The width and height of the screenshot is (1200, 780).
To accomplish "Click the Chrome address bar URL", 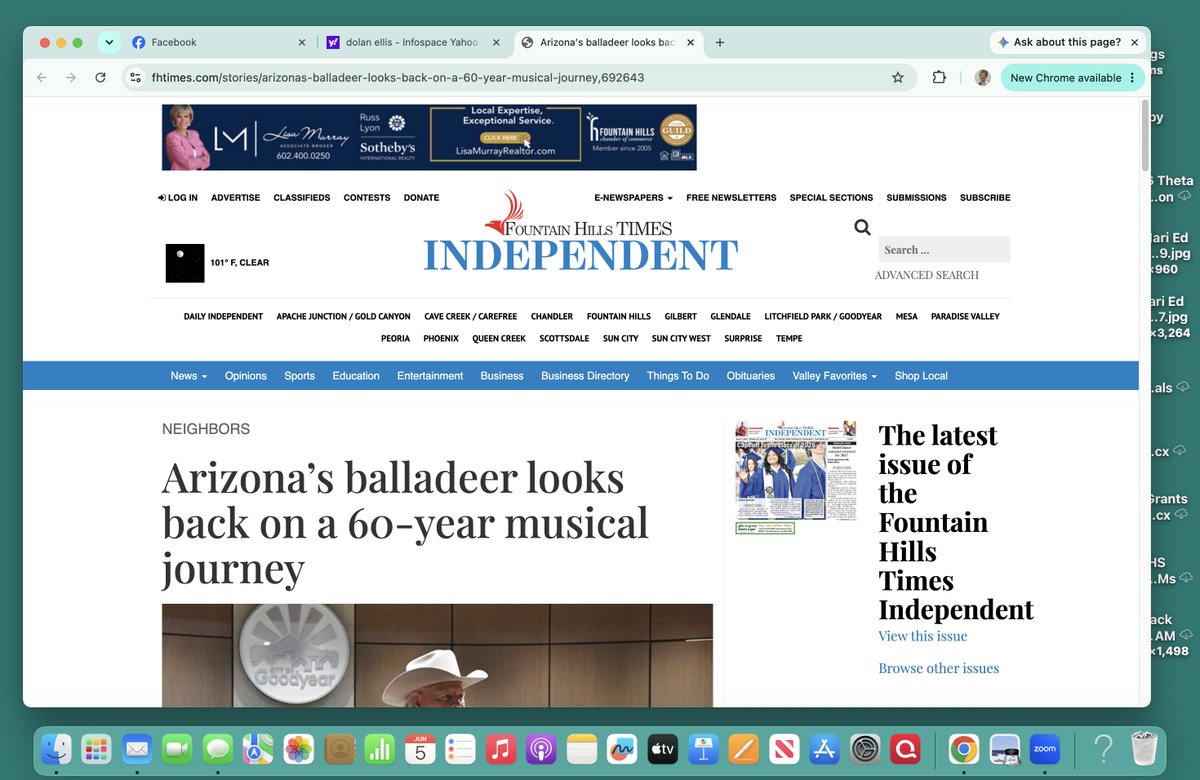I will click(x=398, y=77).
